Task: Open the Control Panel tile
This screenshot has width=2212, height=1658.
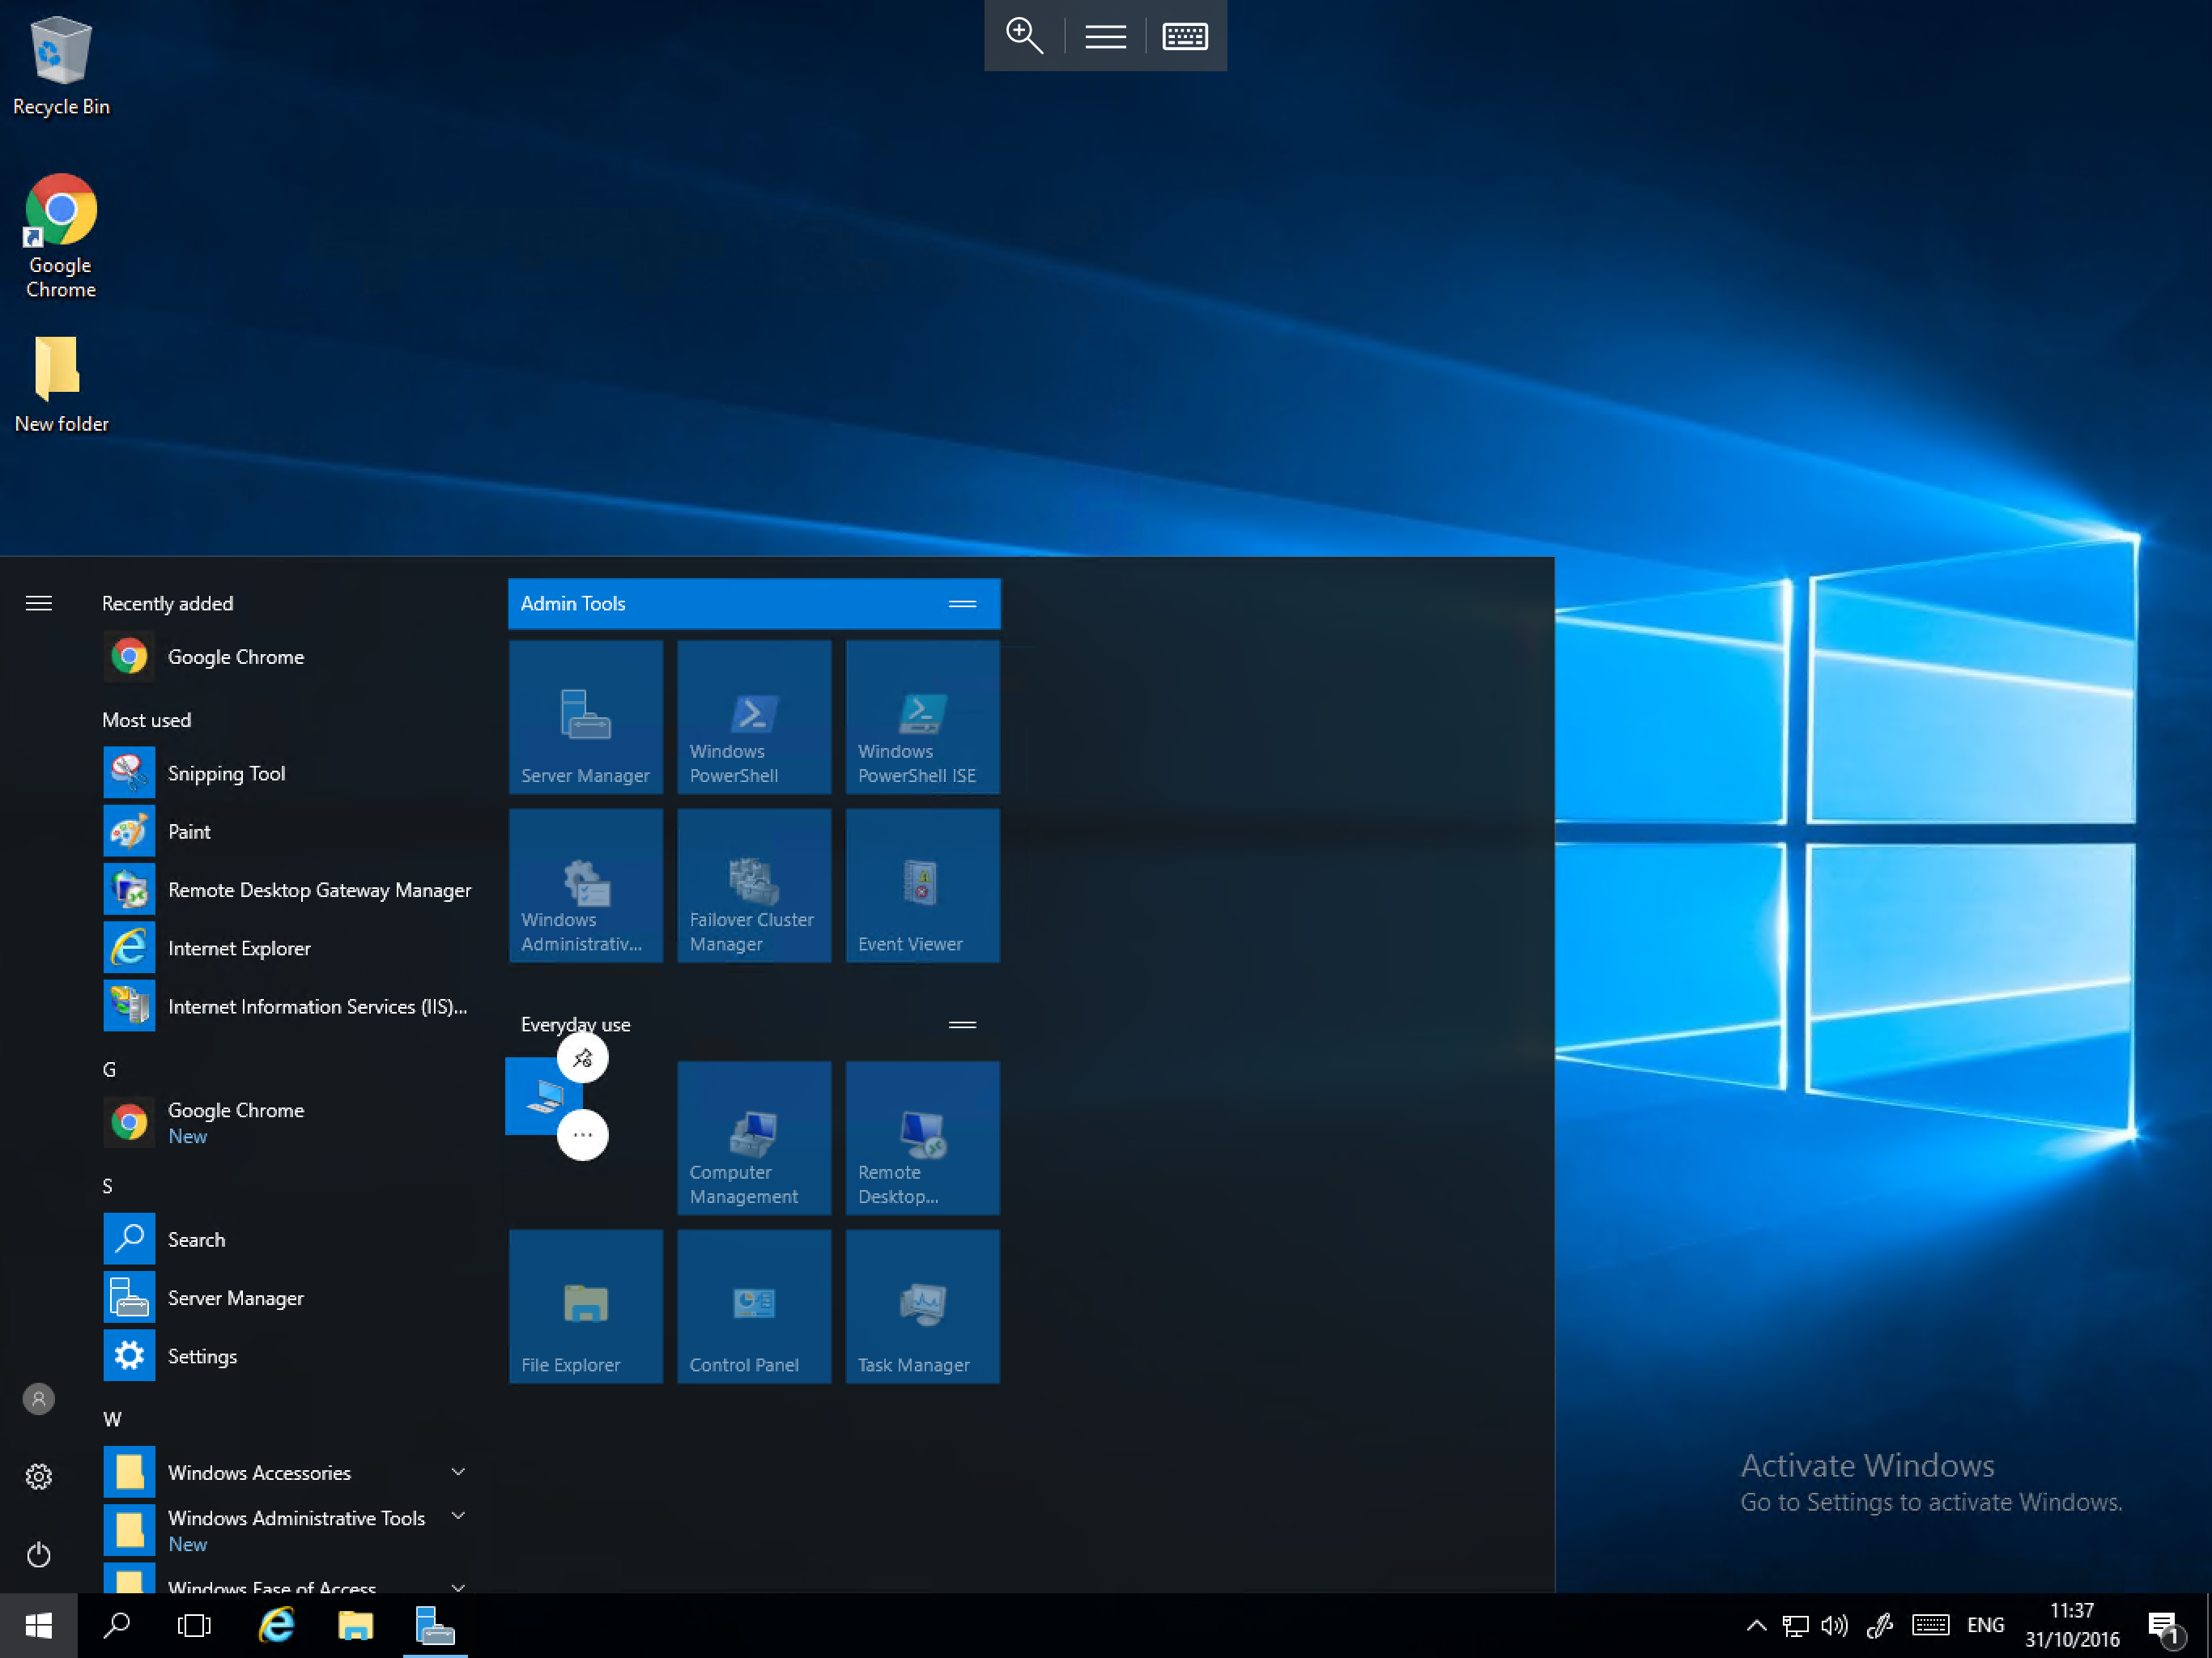Action: pos(754,1307)
